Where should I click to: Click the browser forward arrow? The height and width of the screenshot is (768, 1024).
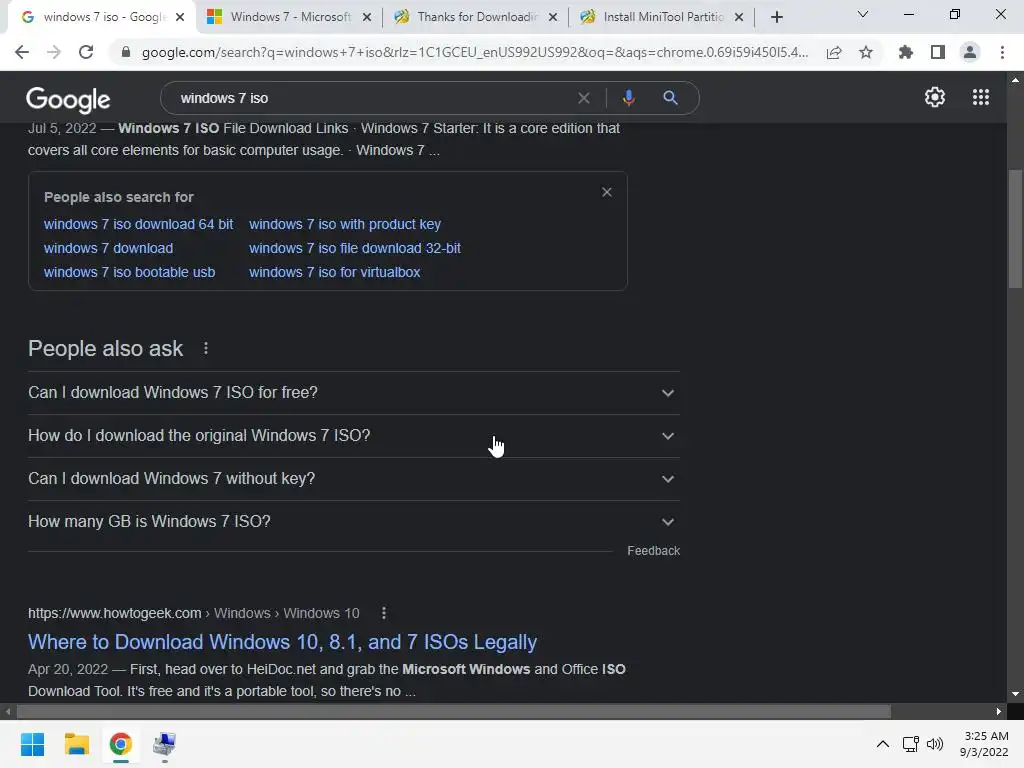tap(54, 52)
